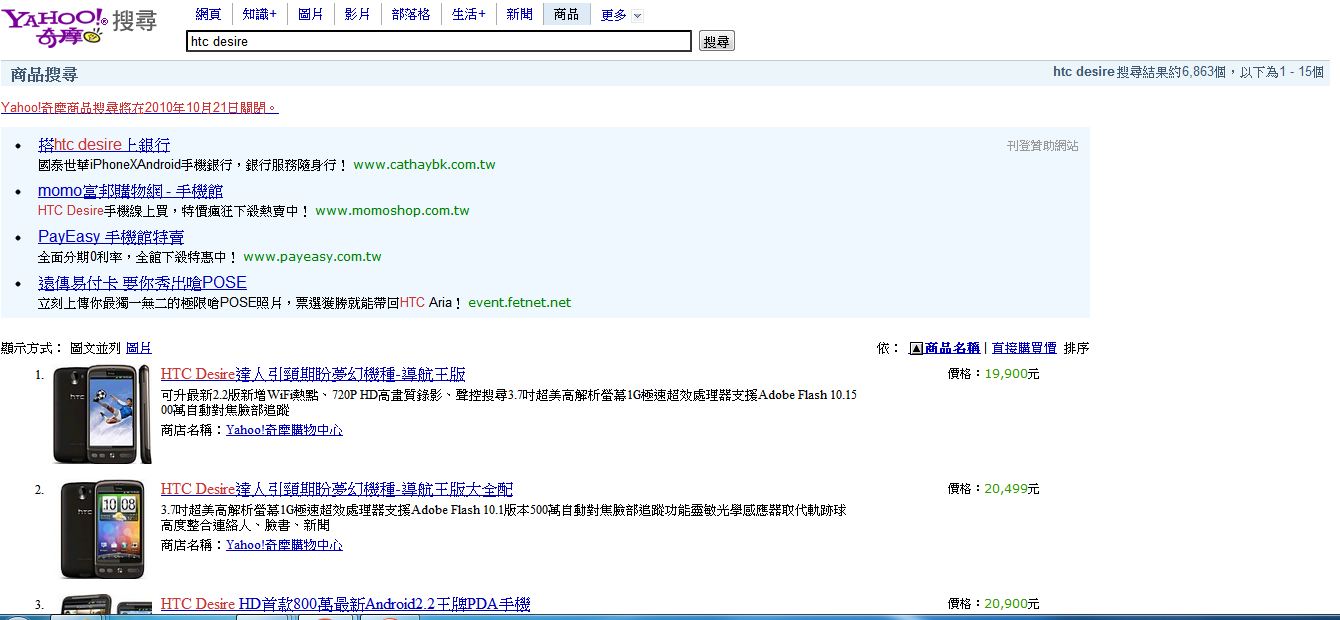The width and height of the screenshot is (1340, 620).
Task: Open the 生活+ tab
Action: click(x=468, y=14)
